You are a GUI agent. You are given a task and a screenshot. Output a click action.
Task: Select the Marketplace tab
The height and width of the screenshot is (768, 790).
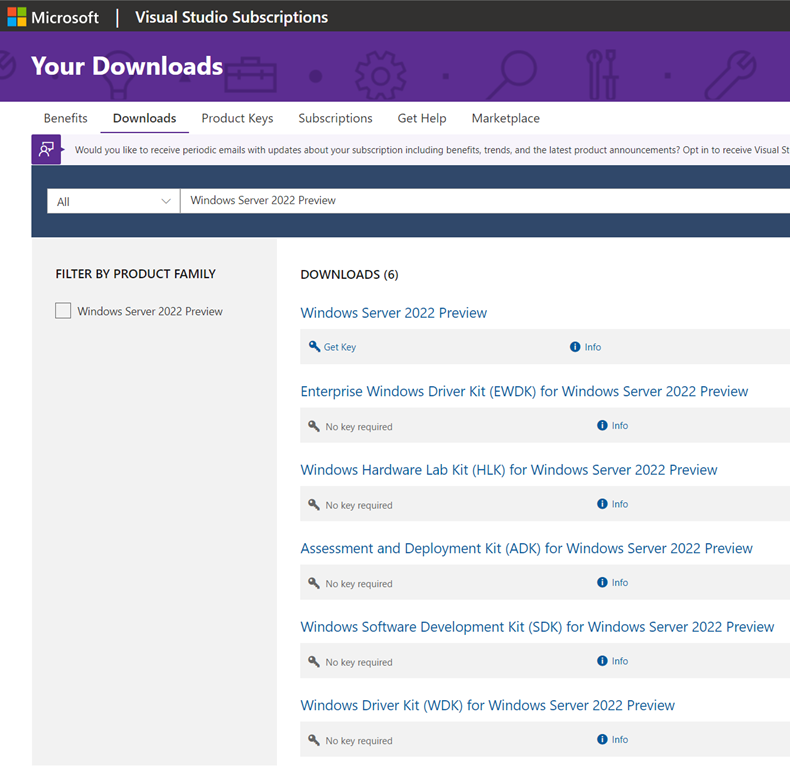tap(505, 118)
